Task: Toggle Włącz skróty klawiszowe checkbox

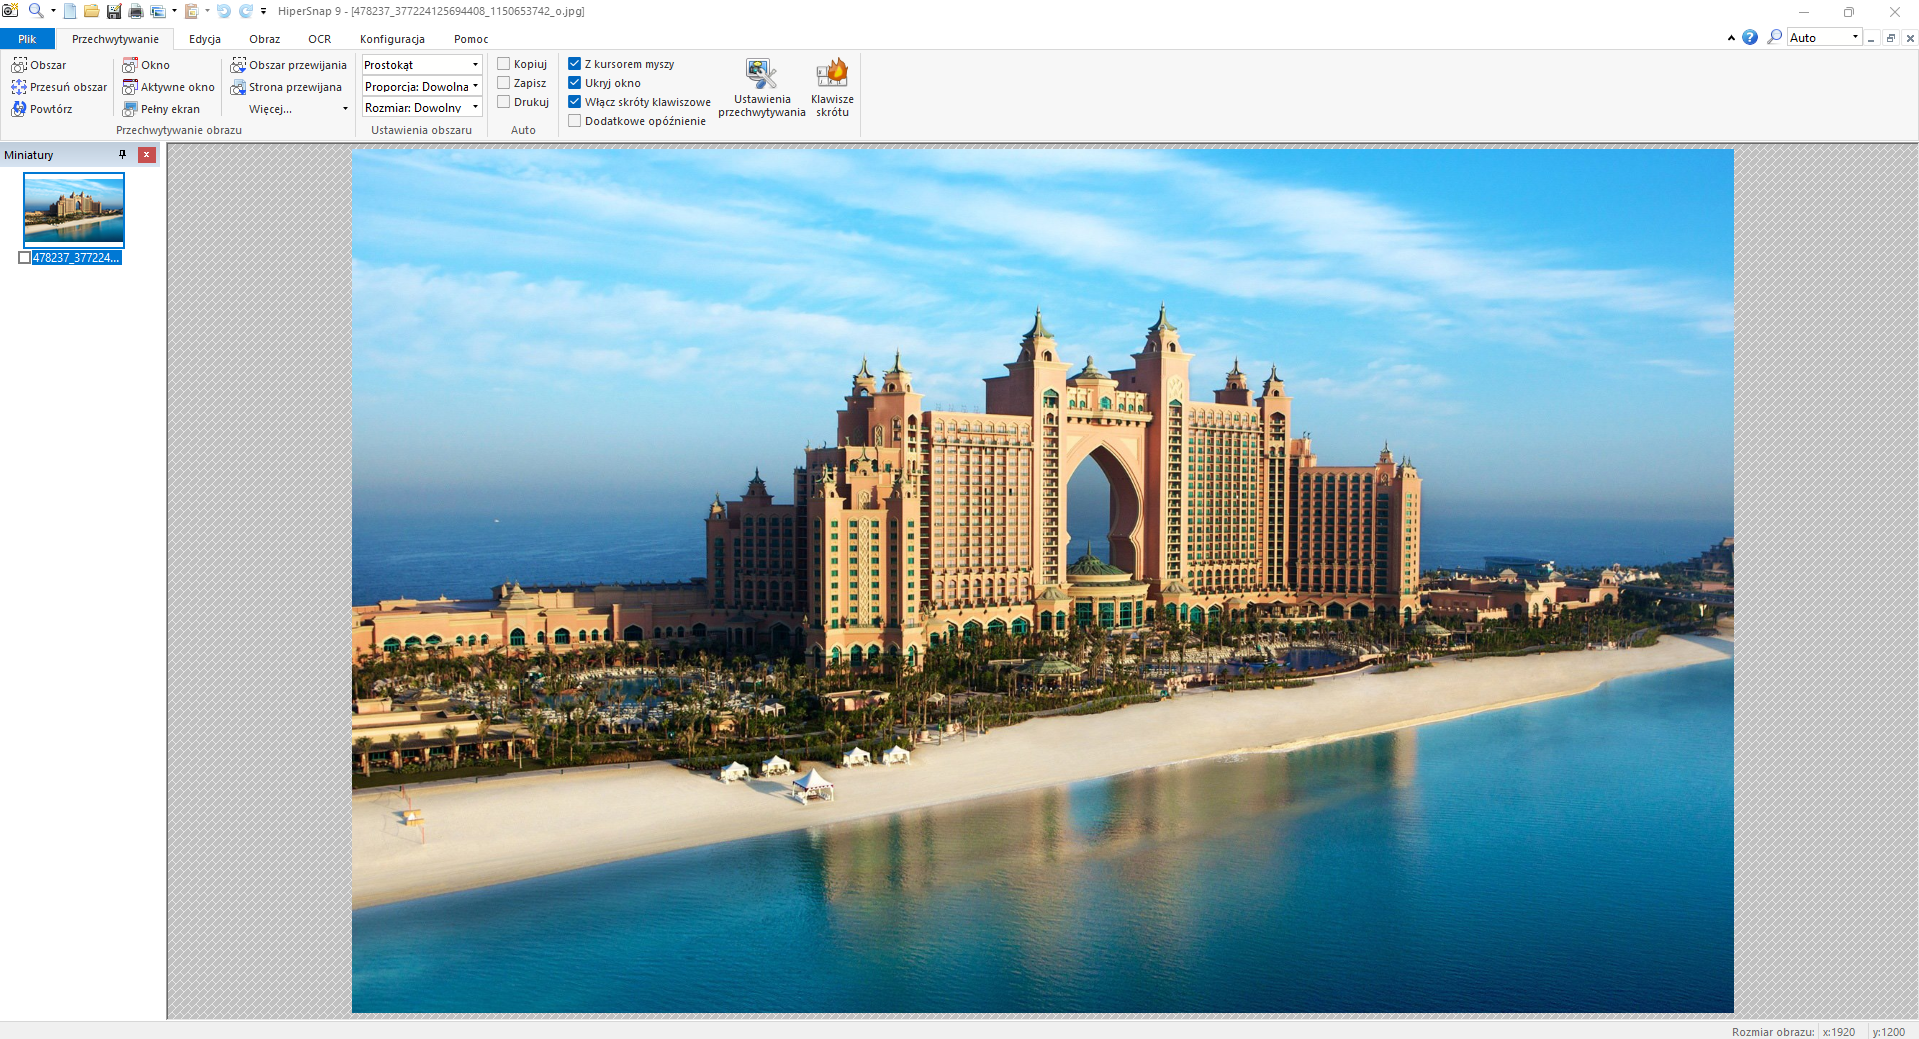Action: pos(575,102)
